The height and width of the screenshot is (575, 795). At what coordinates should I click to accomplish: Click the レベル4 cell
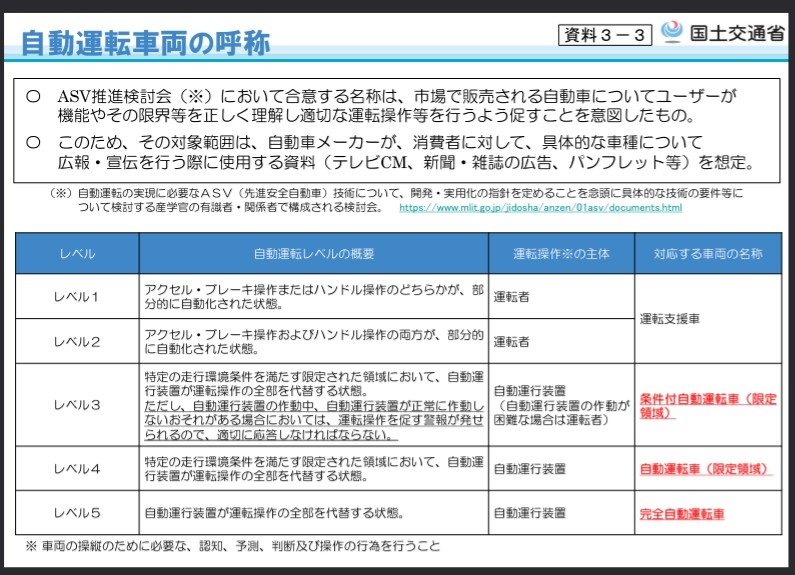click(x=77, y=469)
